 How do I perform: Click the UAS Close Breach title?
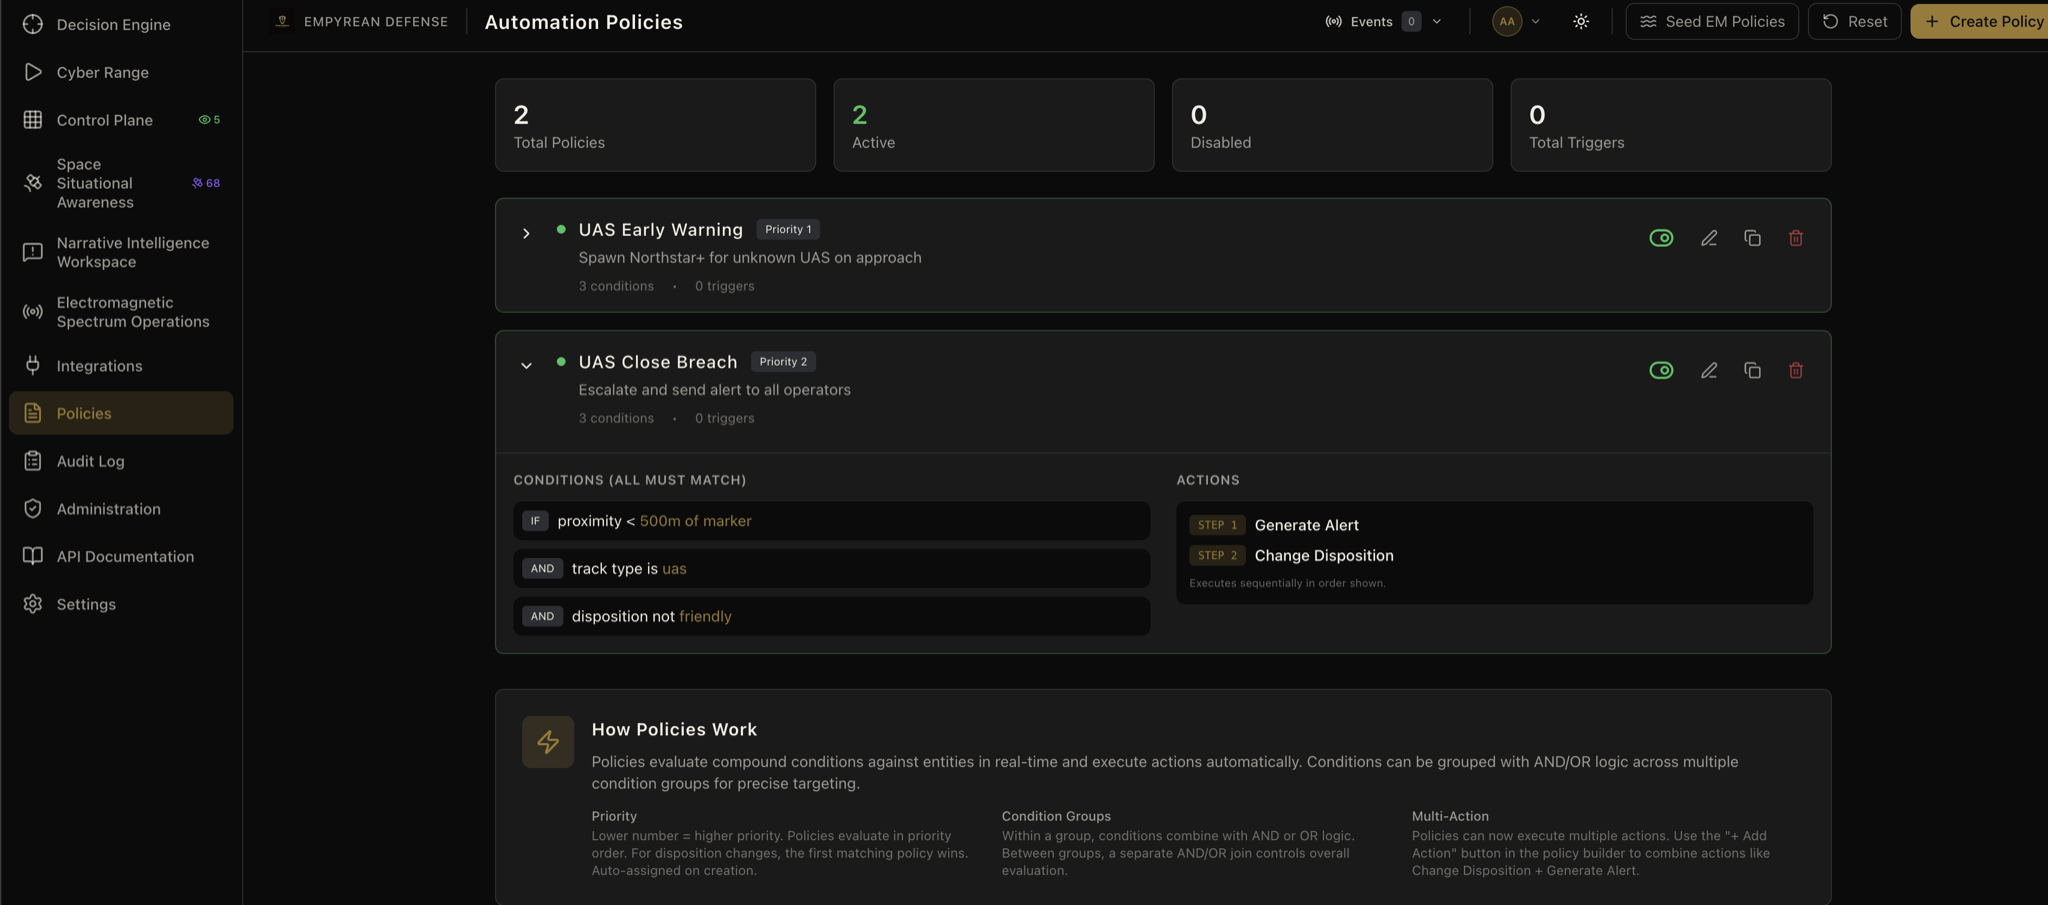point(658,361)
